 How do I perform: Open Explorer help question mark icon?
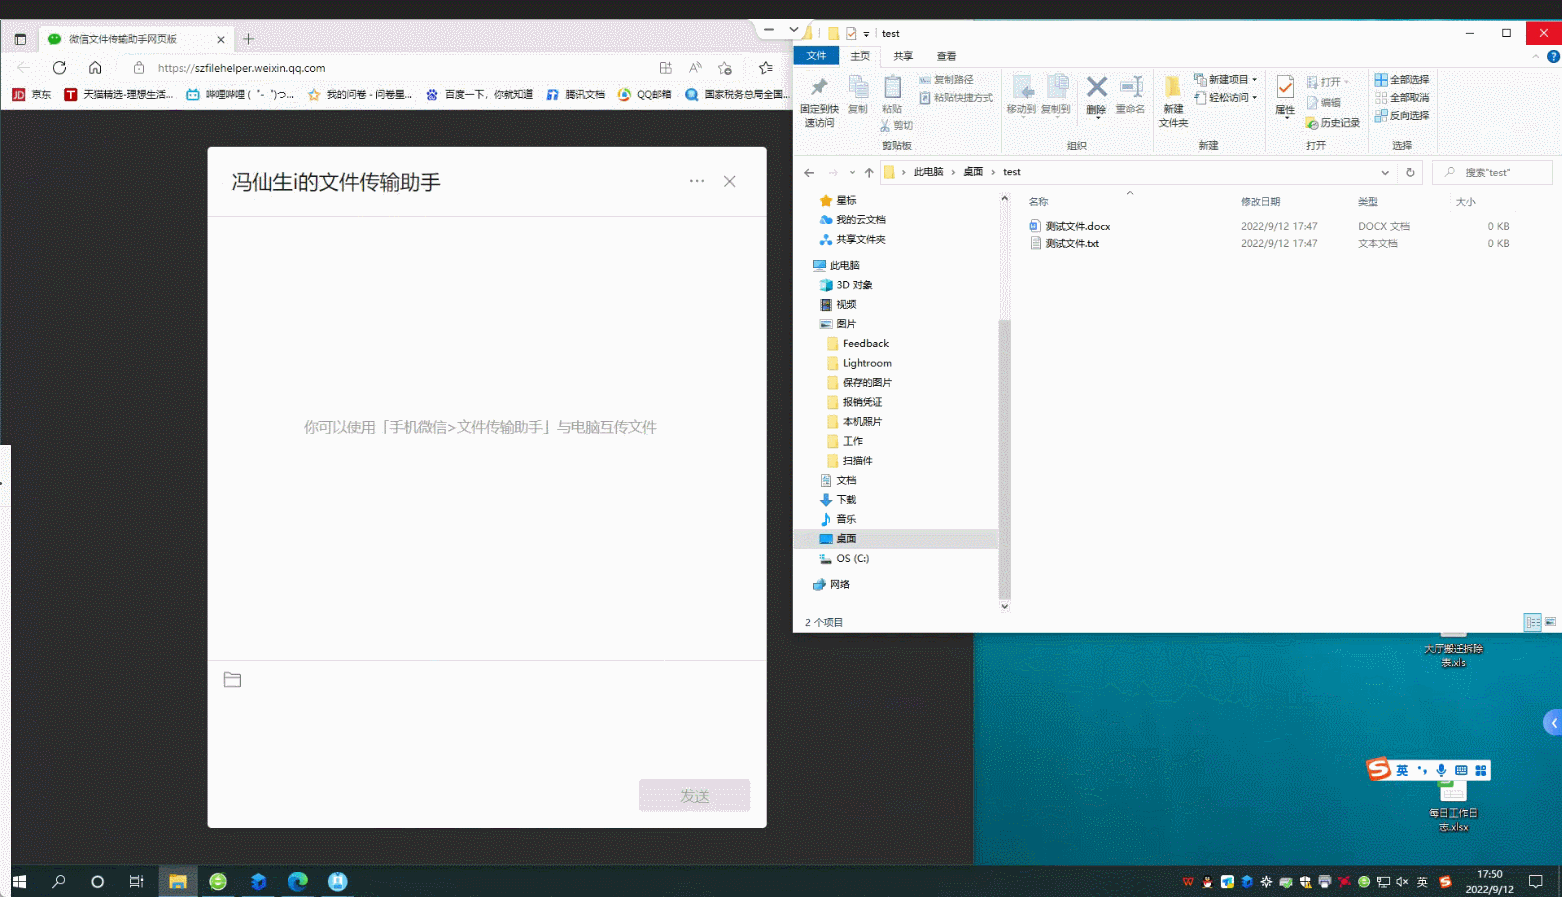pos(1553,56)
